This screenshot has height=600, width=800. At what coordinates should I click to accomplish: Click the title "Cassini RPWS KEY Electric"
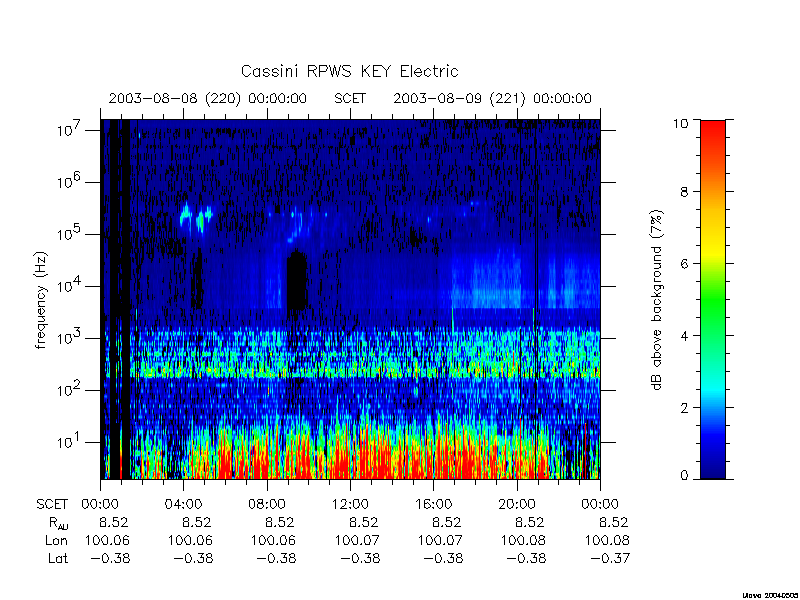(349, 71)
